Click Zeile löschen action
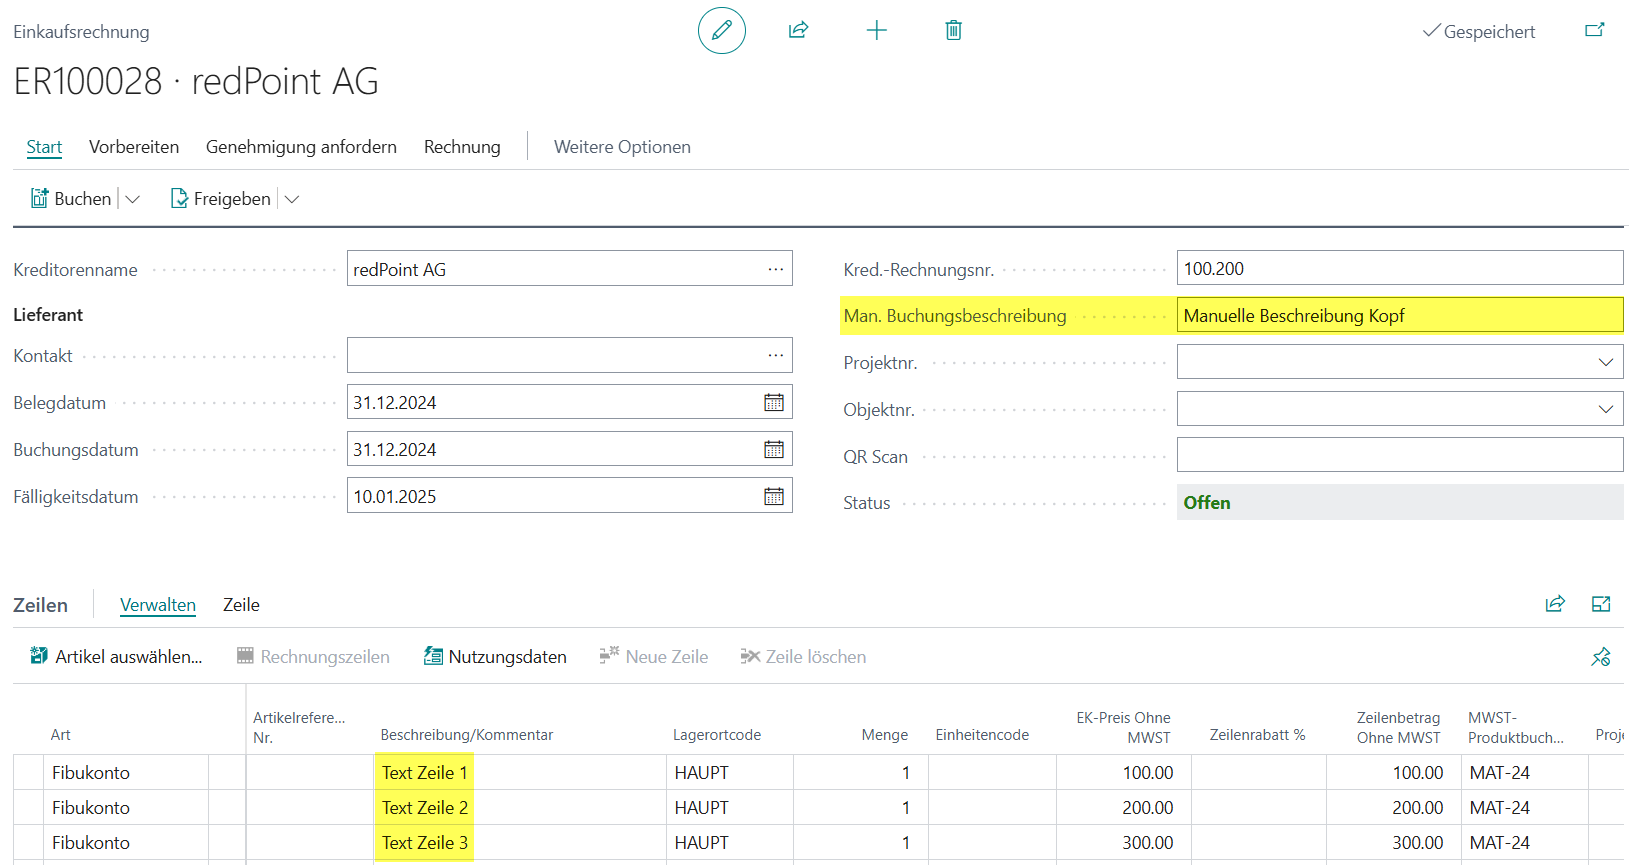The width and height of the screenshot is (1629, 865). [803, 657]
